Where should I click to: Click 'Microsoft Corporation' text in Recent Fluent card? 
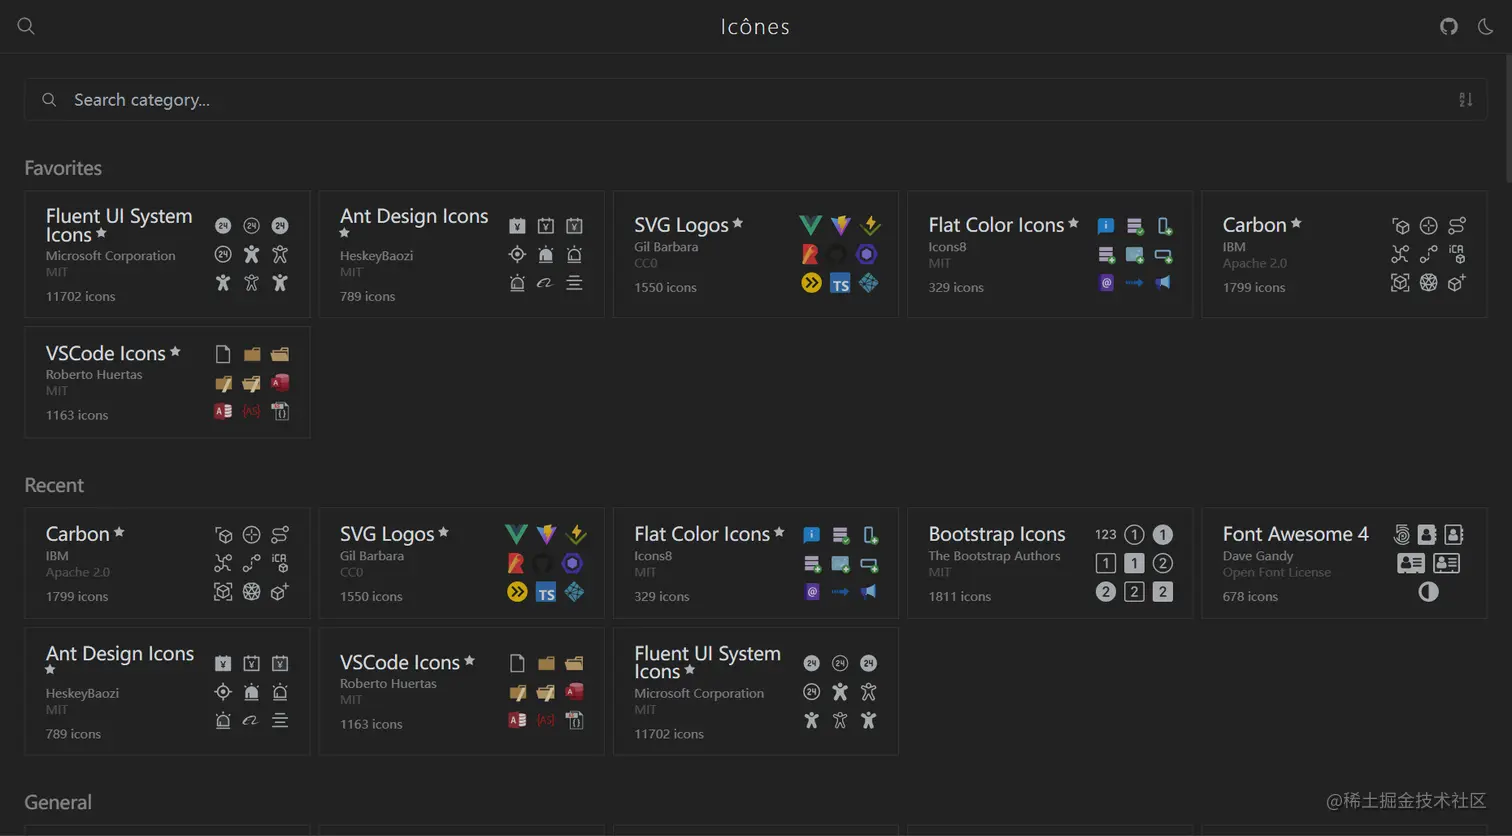coord(699,693)
